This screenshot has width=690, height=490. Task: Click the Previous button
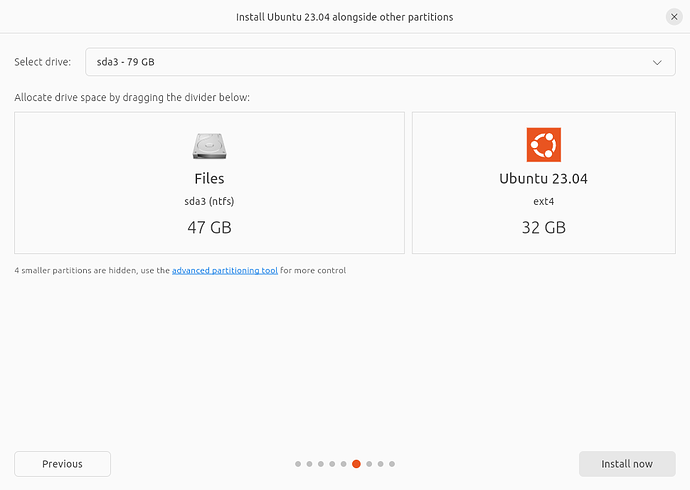[62, 464]
